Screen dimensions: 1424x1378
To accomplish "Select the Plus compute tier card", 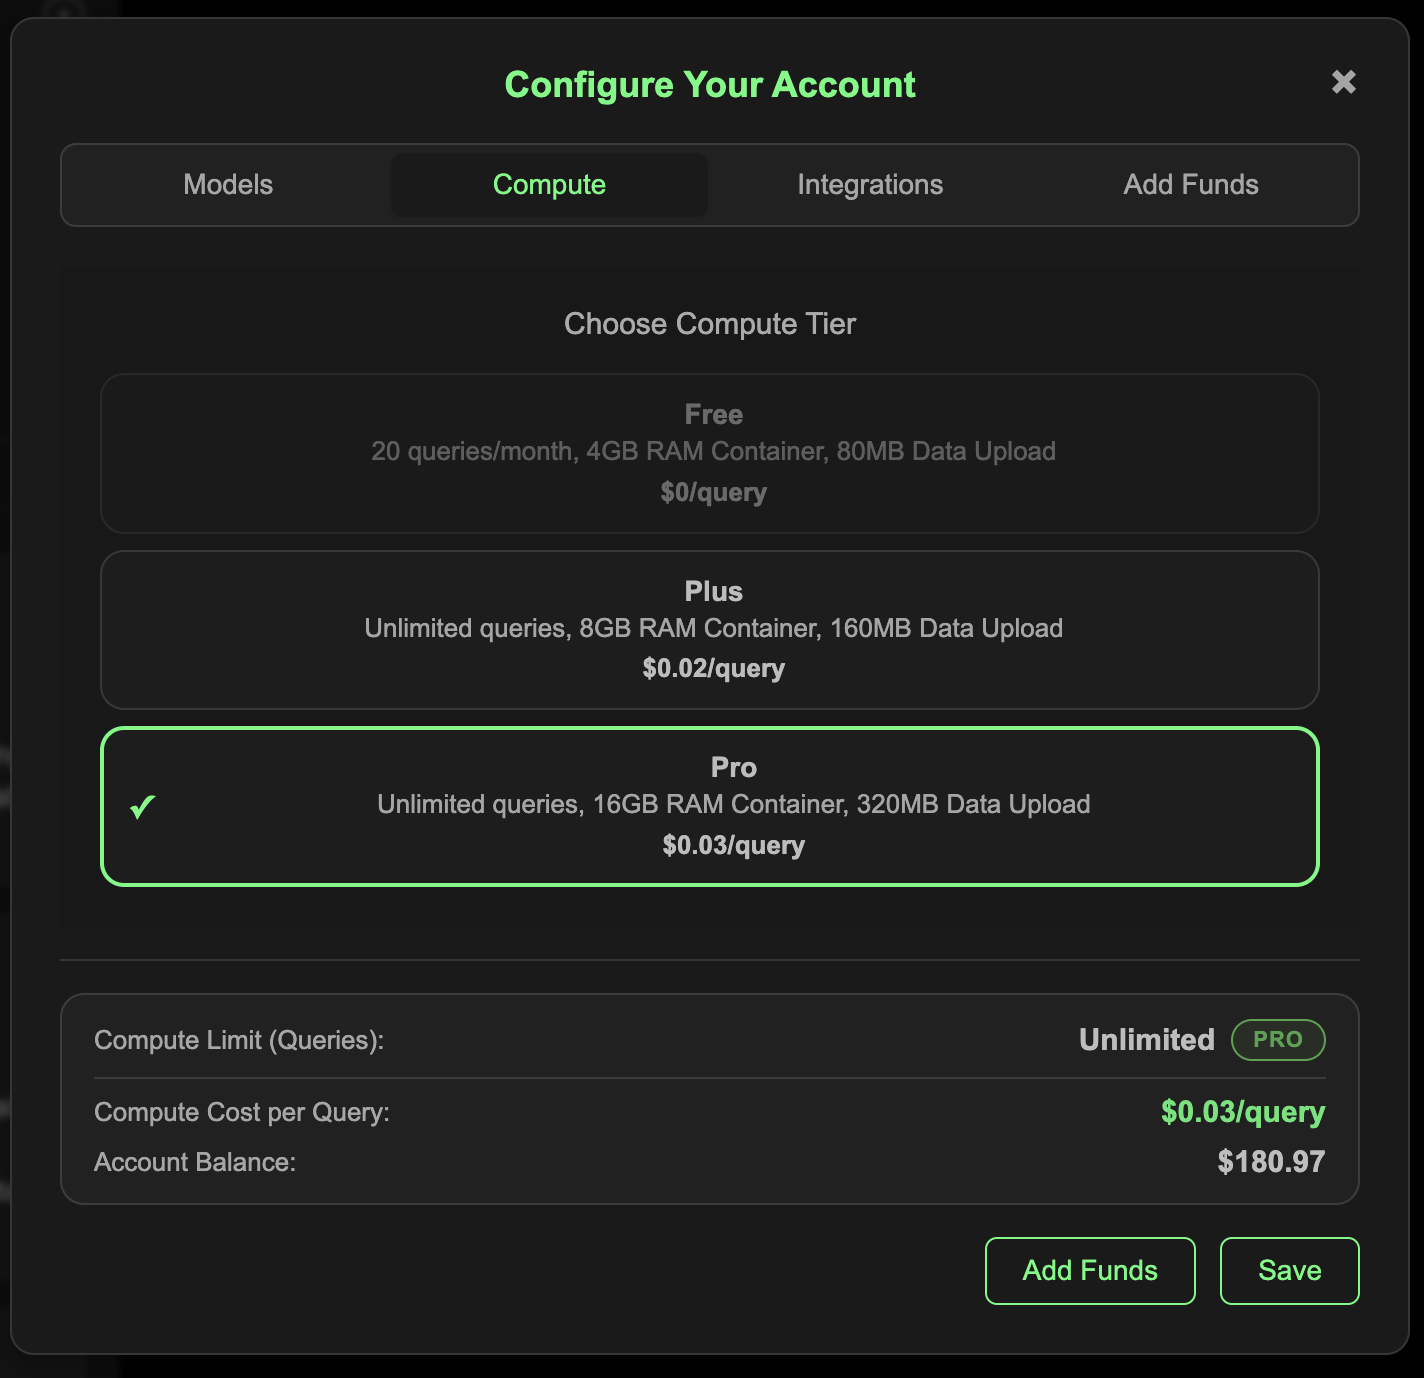I will pos(710,630).
